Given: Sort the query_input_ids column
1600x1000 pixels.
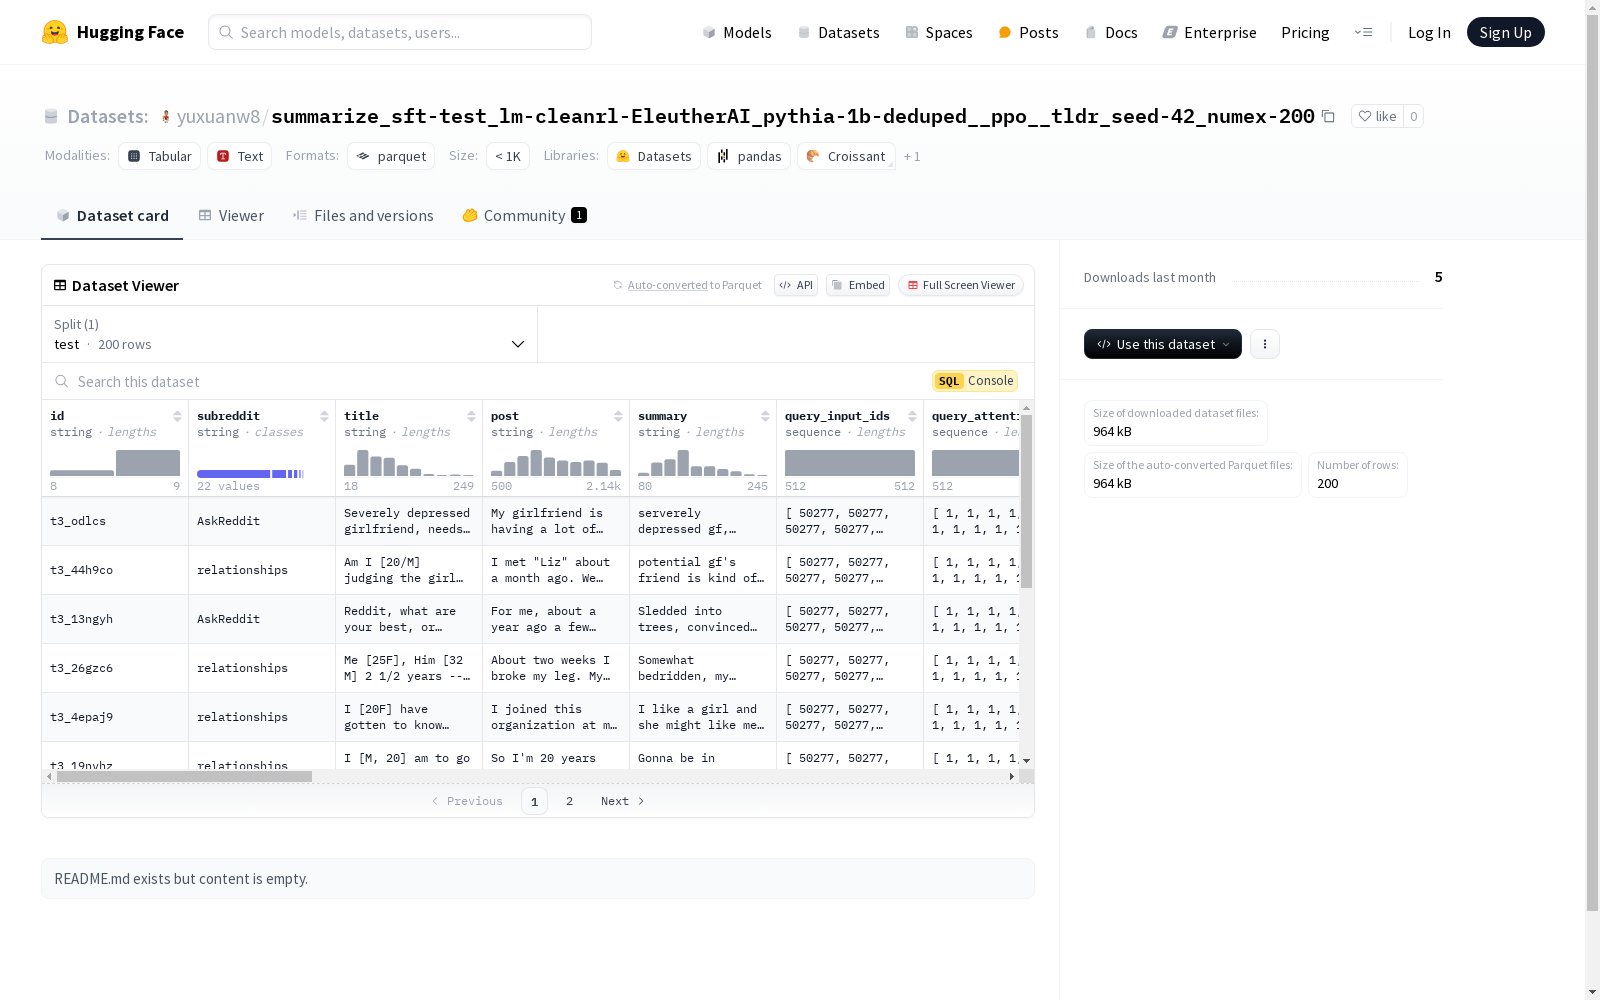Looking at the screenshot, I should pos(912,416).
